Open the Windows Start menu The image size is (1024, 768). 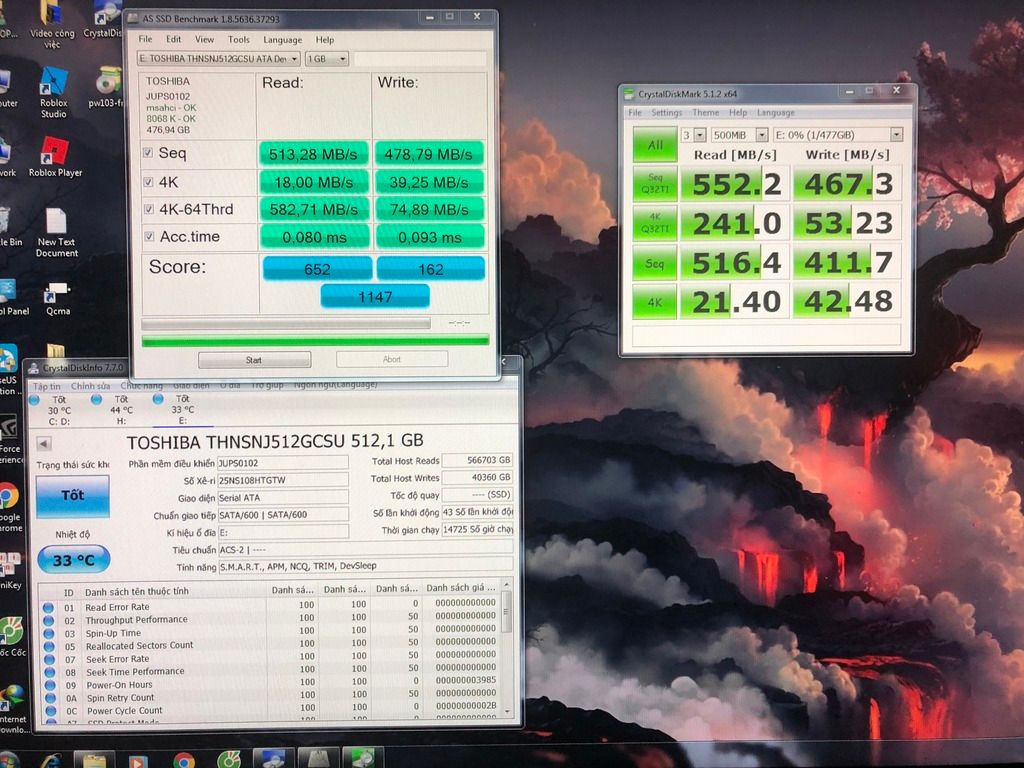click(8, 760)
